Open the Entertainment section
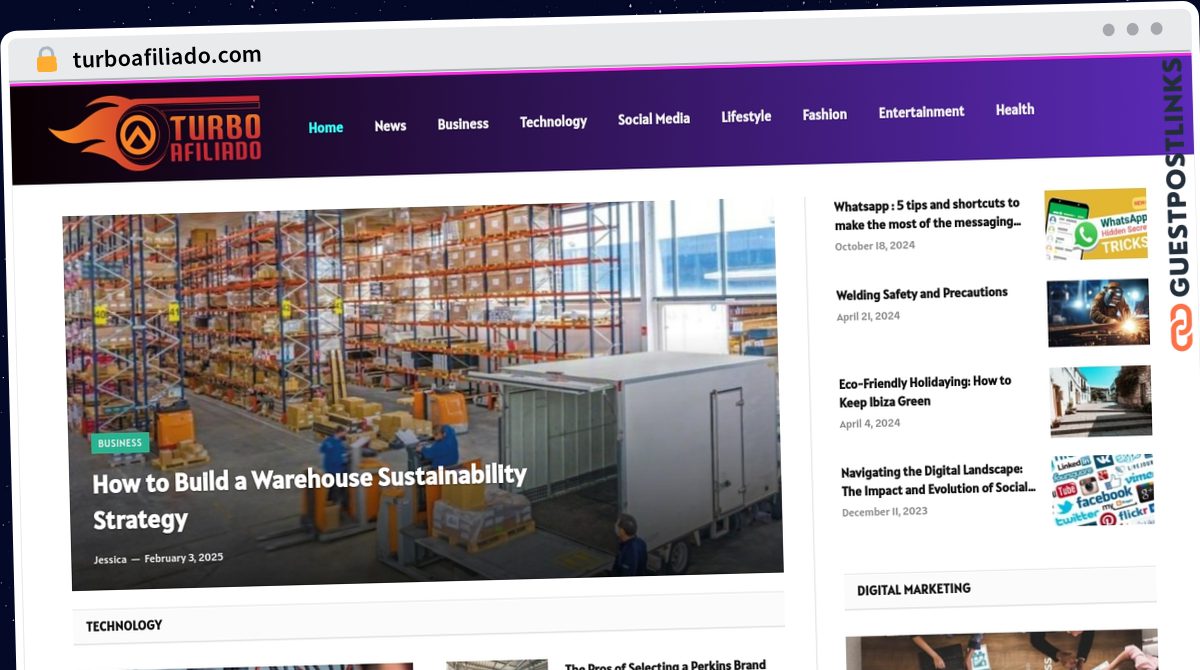This screenshot has height=670, width=1200. (922, 112)
